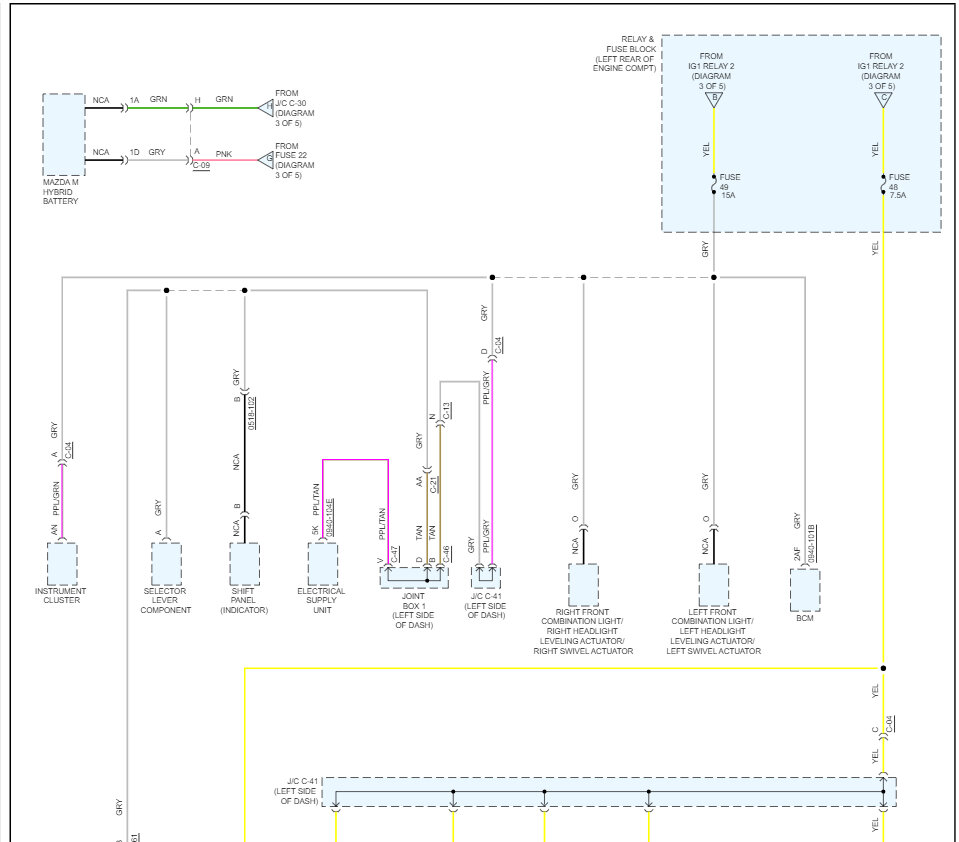959x842 pixels.
Task: Select the "FROM FUSE 22 (DIAGRAM 3 OF 5)" reference text
Action: (x=294, y=160)
